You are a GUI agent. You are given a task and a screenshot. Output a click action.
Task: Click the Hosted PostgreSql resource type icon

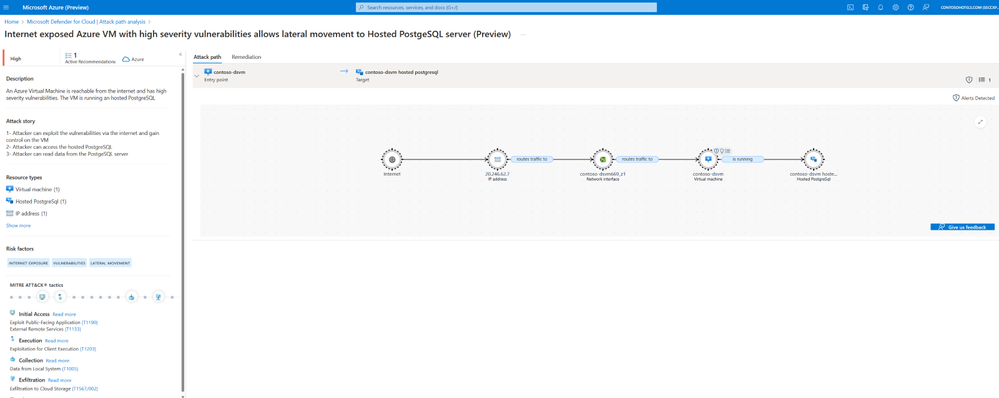click(x=10, y=201)
